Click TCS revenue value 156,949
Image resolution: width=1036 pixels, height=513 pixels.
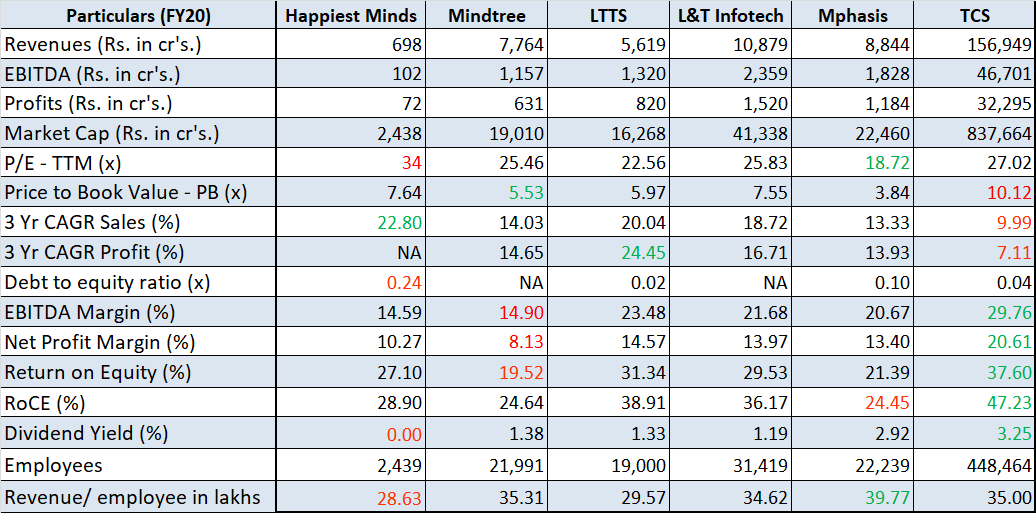click(x=995, y=45)
